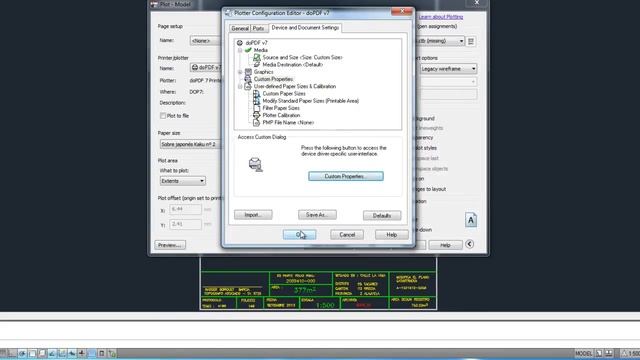The height and width of the screenshot is (360, 640).
Task: Switch to the Ports tab
Action: click(258, 28)
